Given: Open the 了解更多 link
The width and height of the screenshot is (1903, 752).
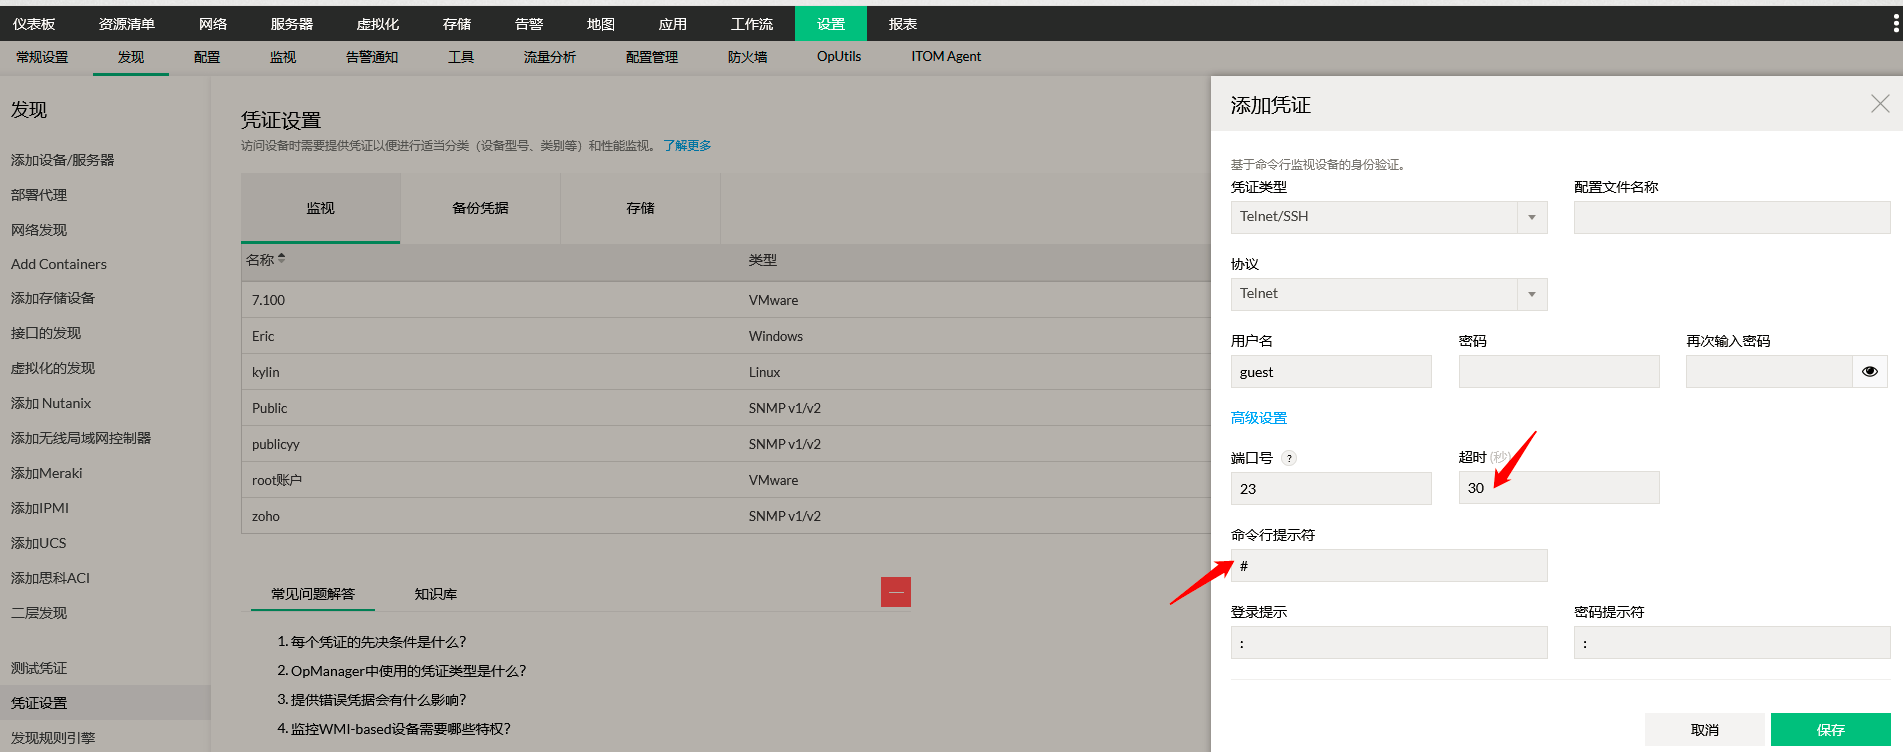Looking at the screenshot, I should (x=687, y=145).
